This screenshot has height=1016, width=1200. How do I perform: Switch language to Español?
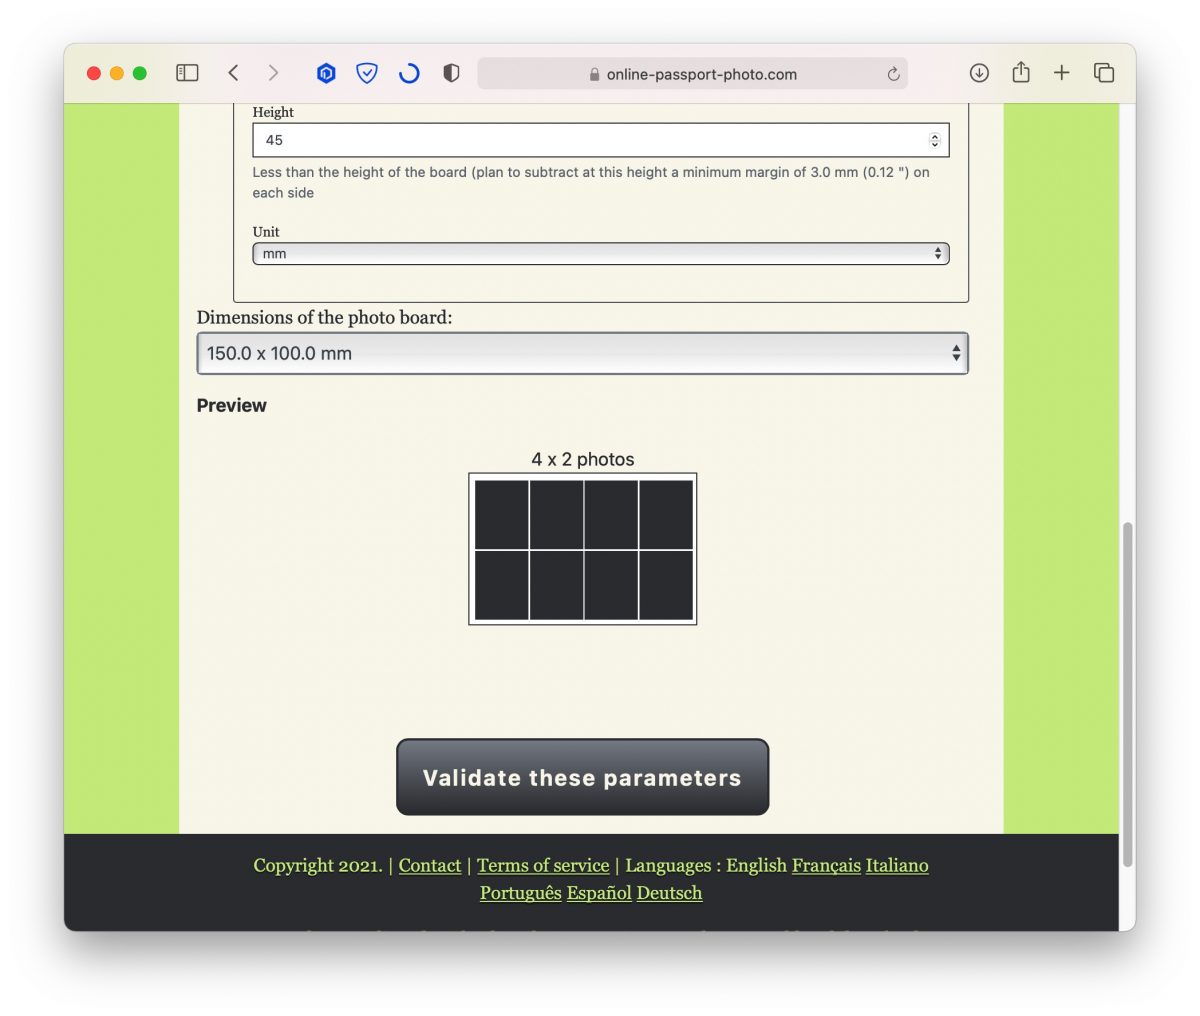[599, 893]
